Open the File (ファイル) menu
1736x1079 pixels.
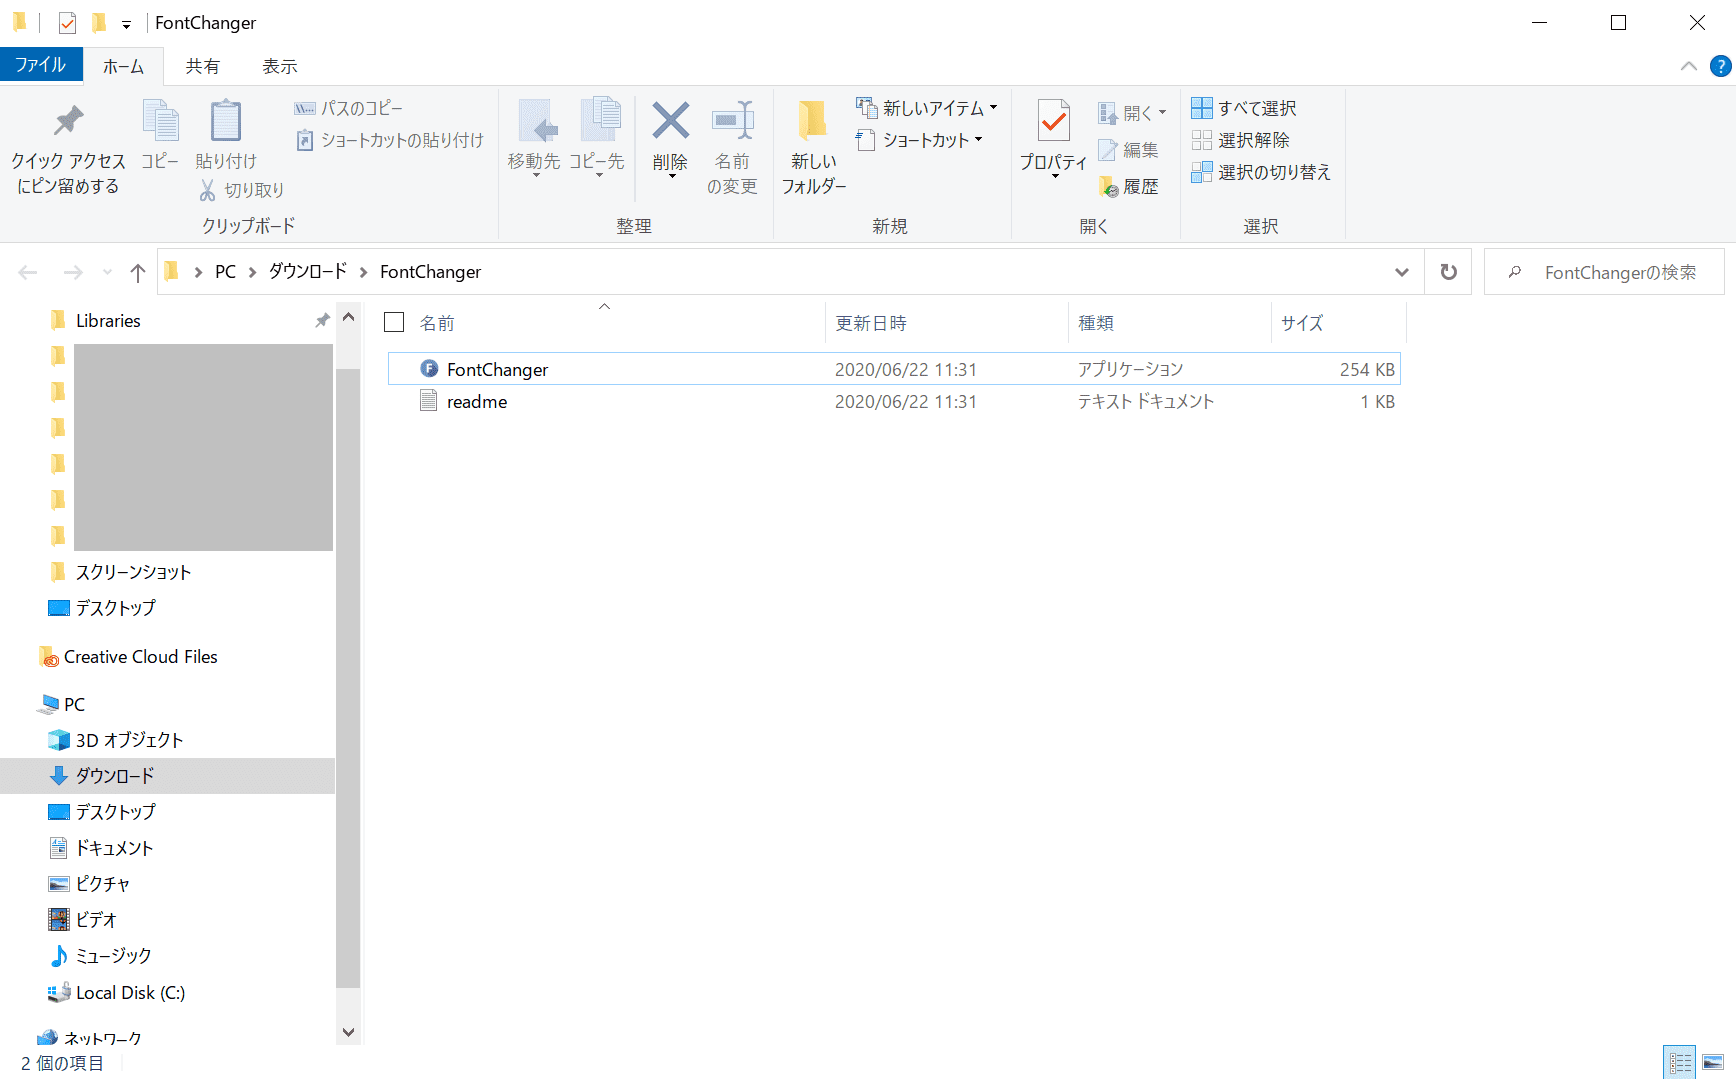pos(41,65)
